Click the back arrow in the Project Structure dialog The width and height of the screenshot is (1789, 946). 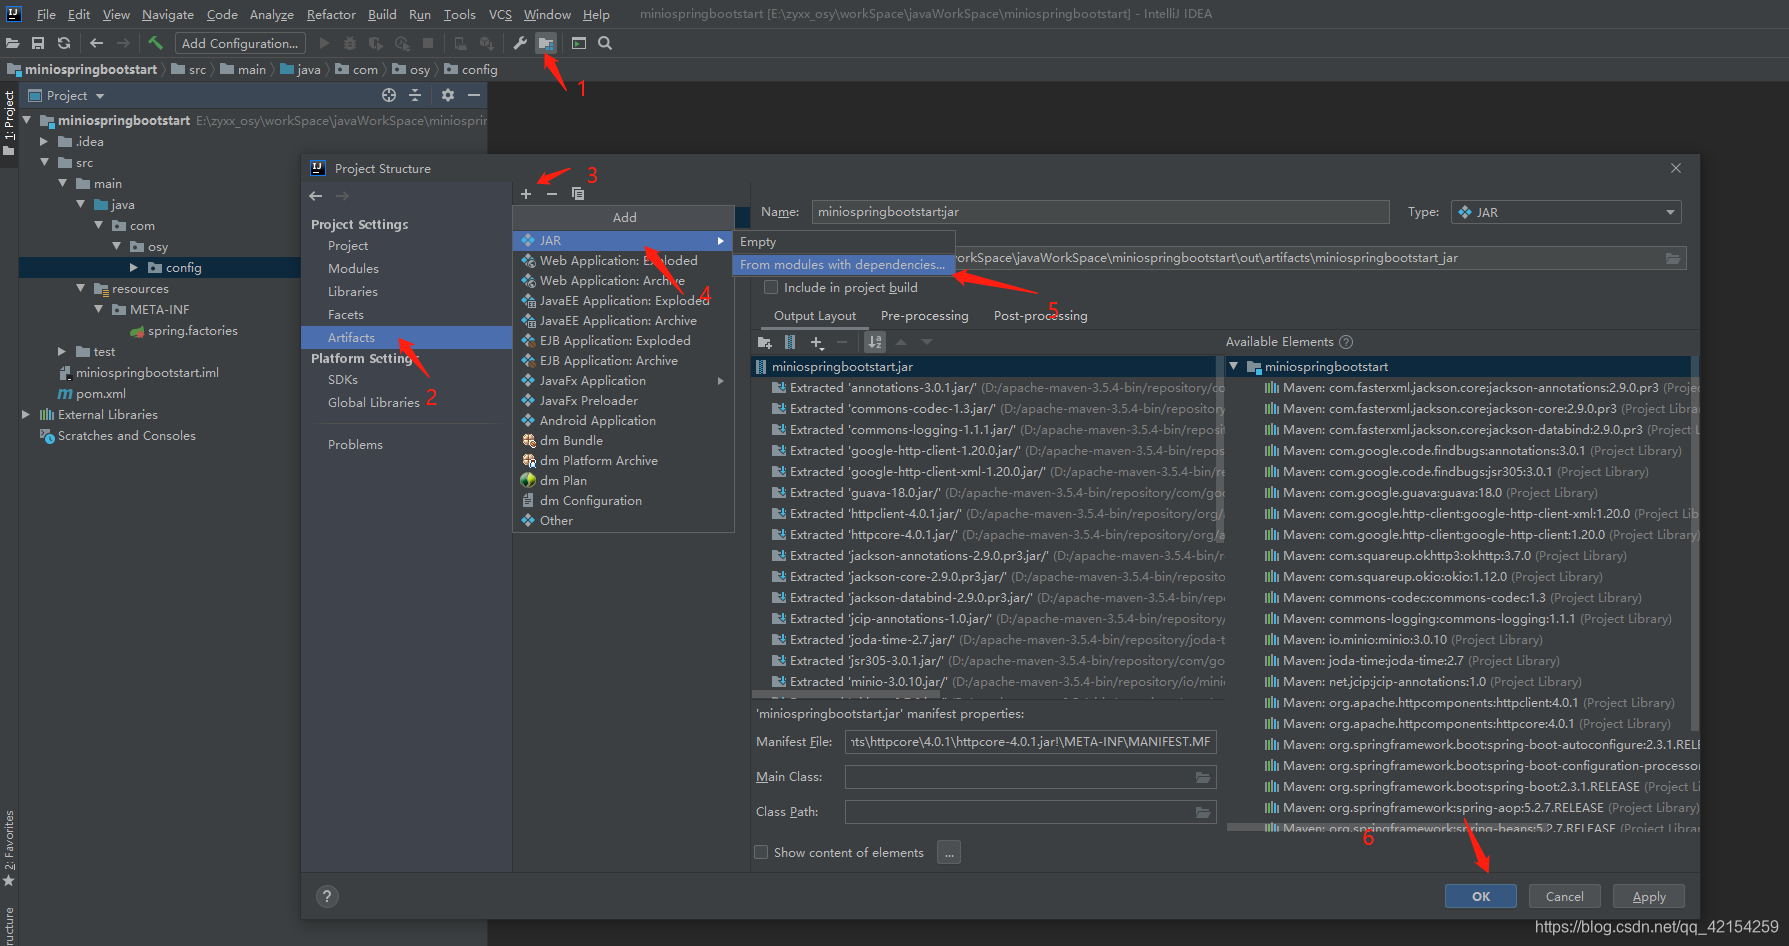point(316,196)
